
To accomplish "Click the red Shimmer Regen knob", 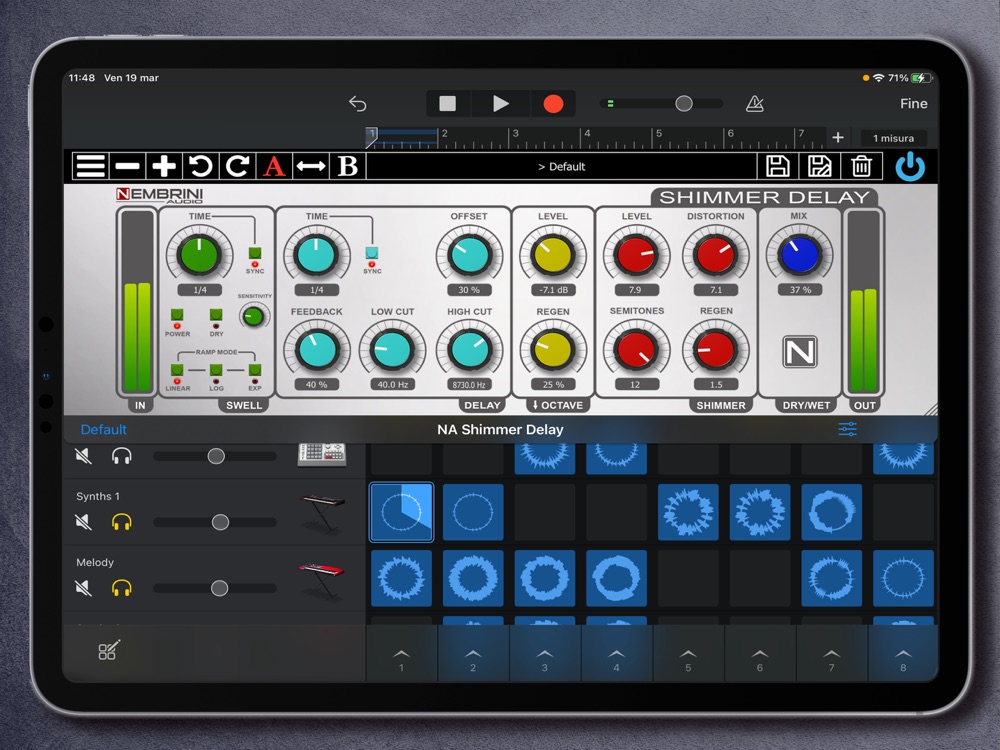I will click(x=716, y=350).
